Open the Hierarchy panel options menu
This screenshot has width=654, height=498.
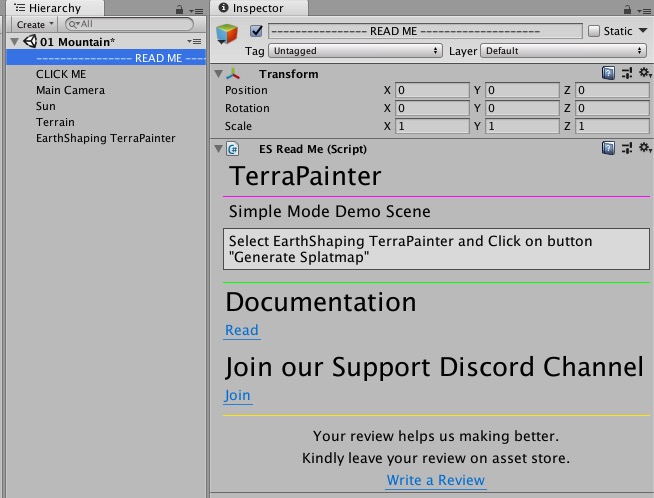[196, 11]
